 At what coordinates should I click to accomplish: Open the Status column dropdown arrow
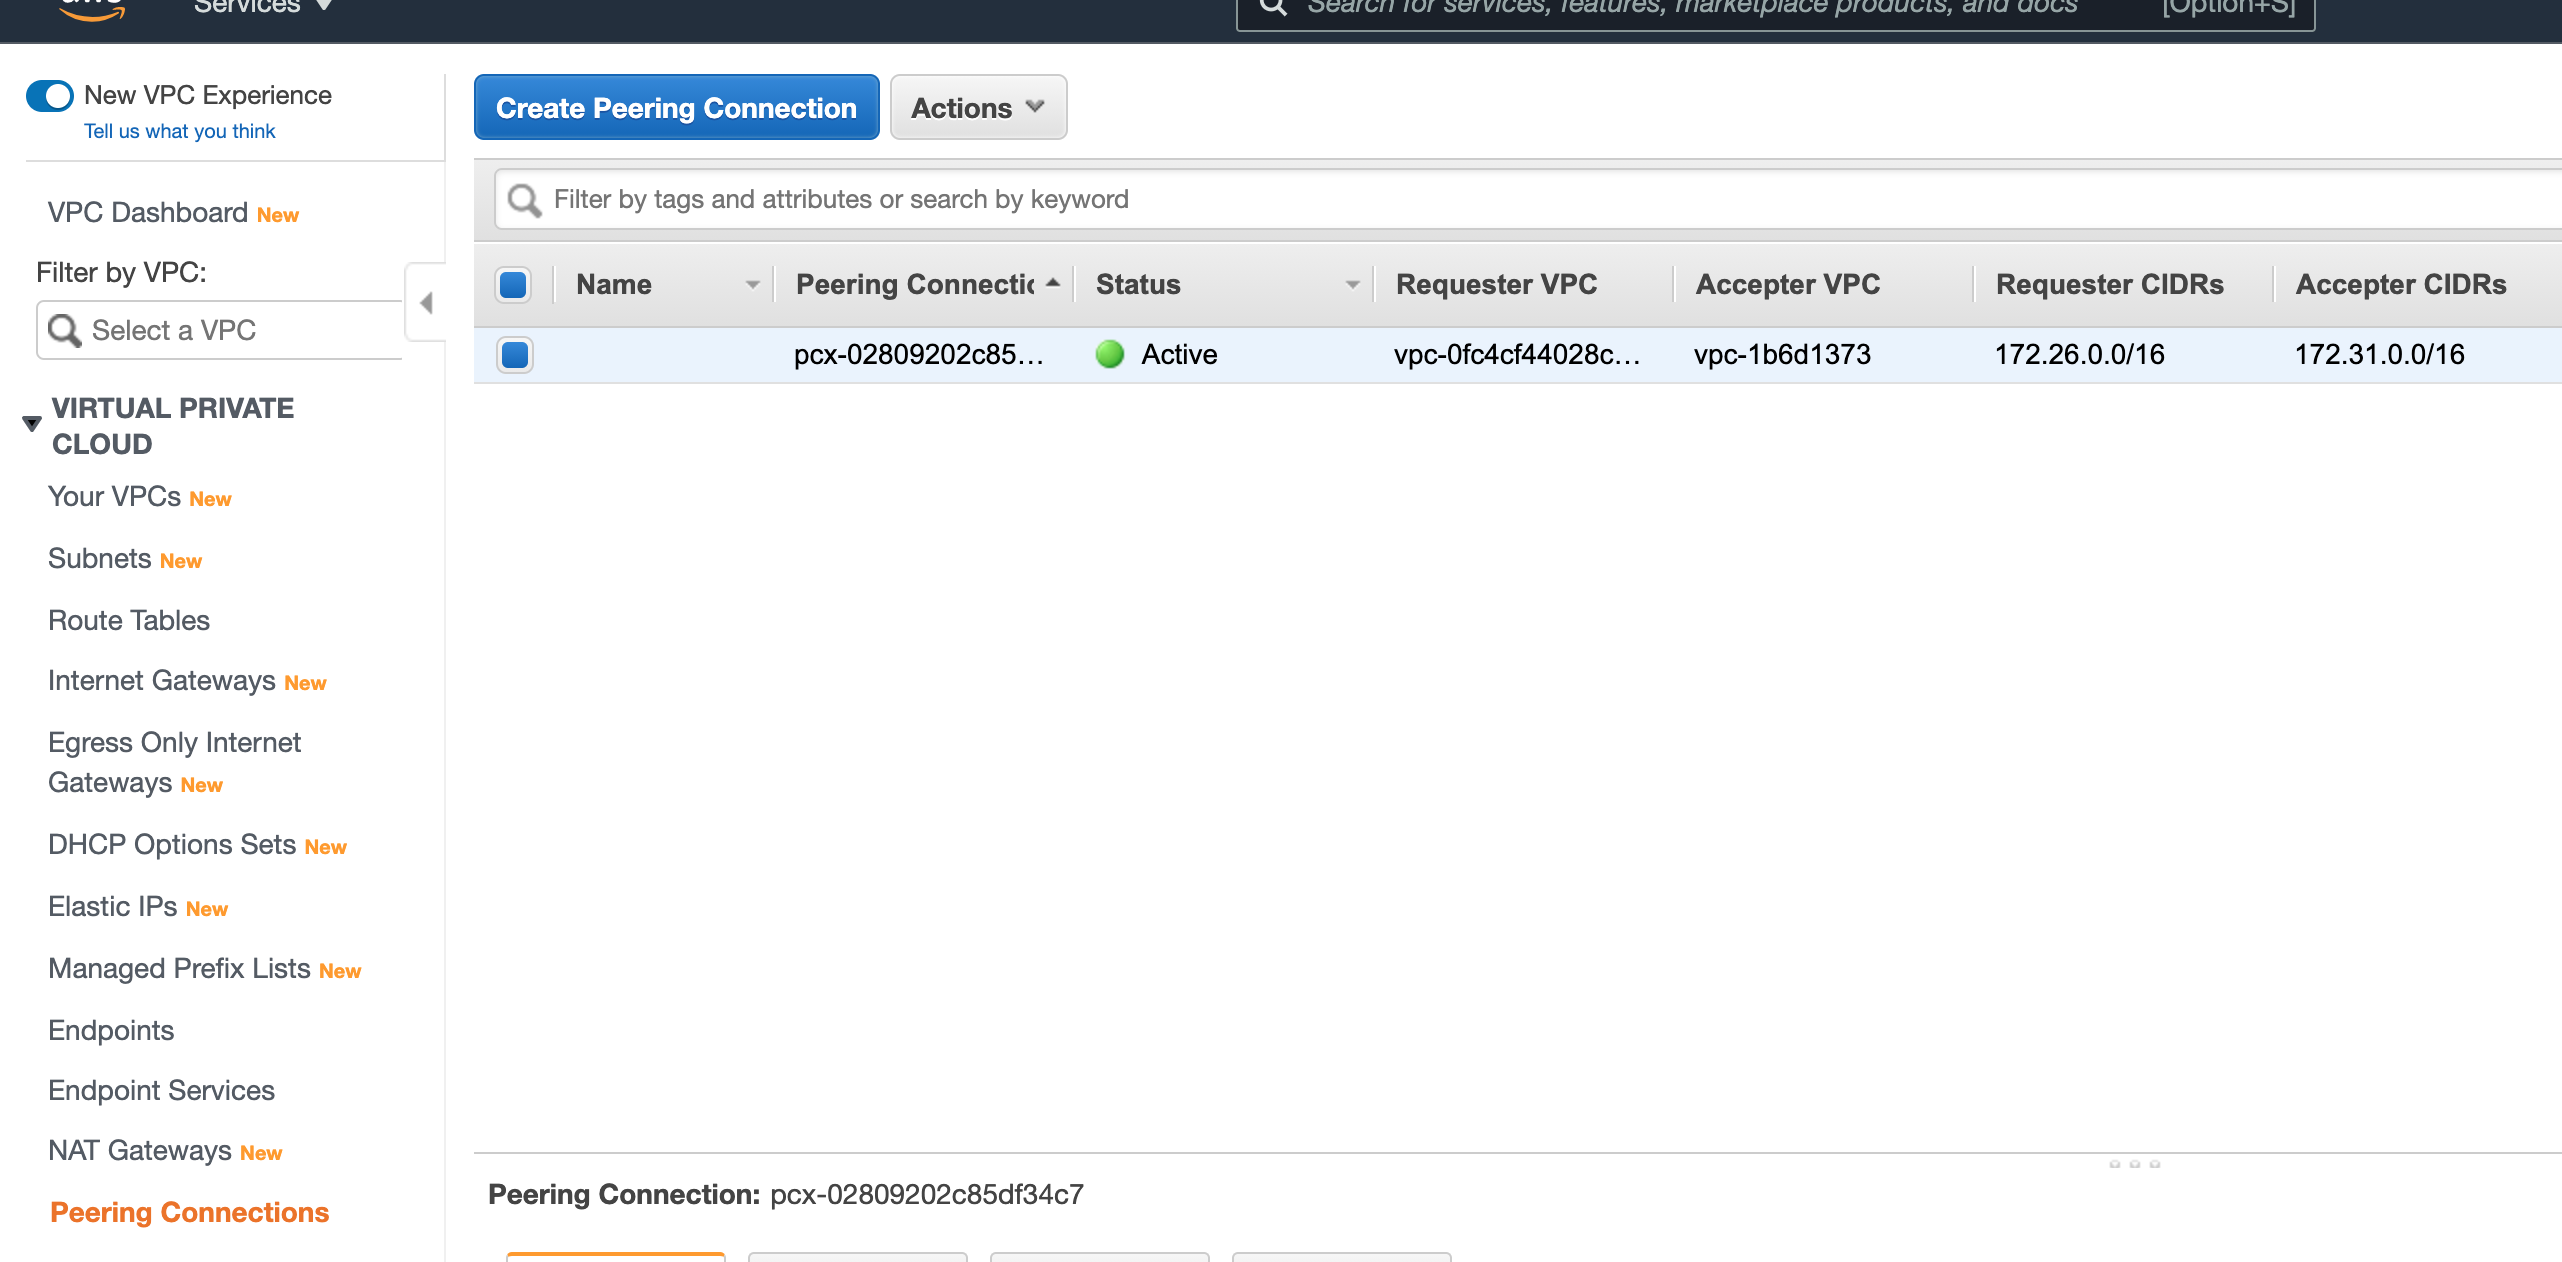click(1353, 285)
